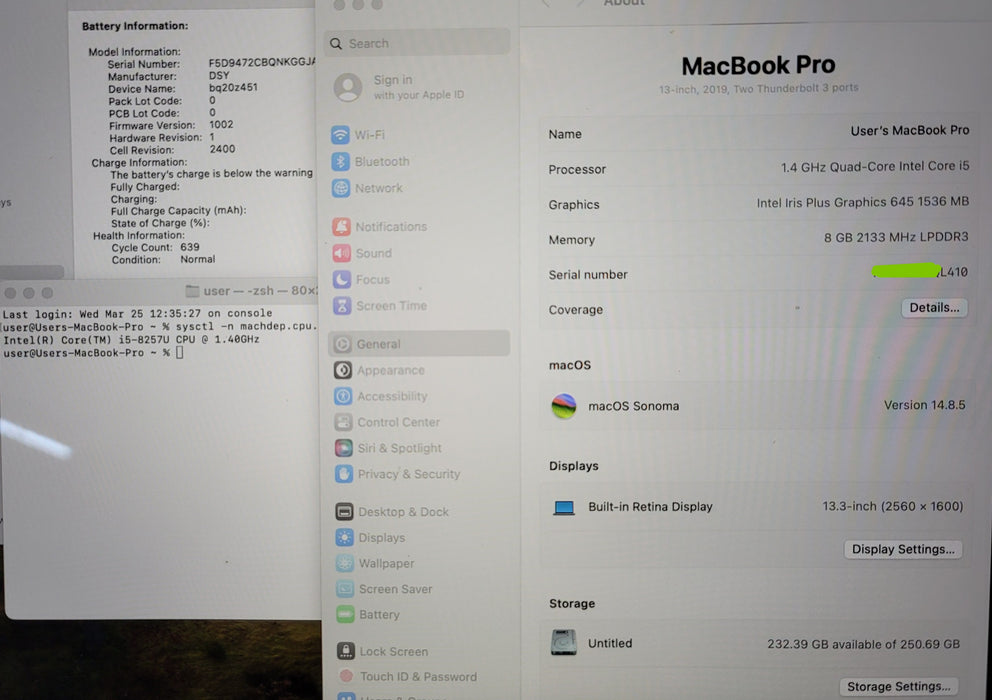Image resolution: width=992 pixels, height=700 pixels.
Task: Select the Network globe icon
Action: pos(341,188)
